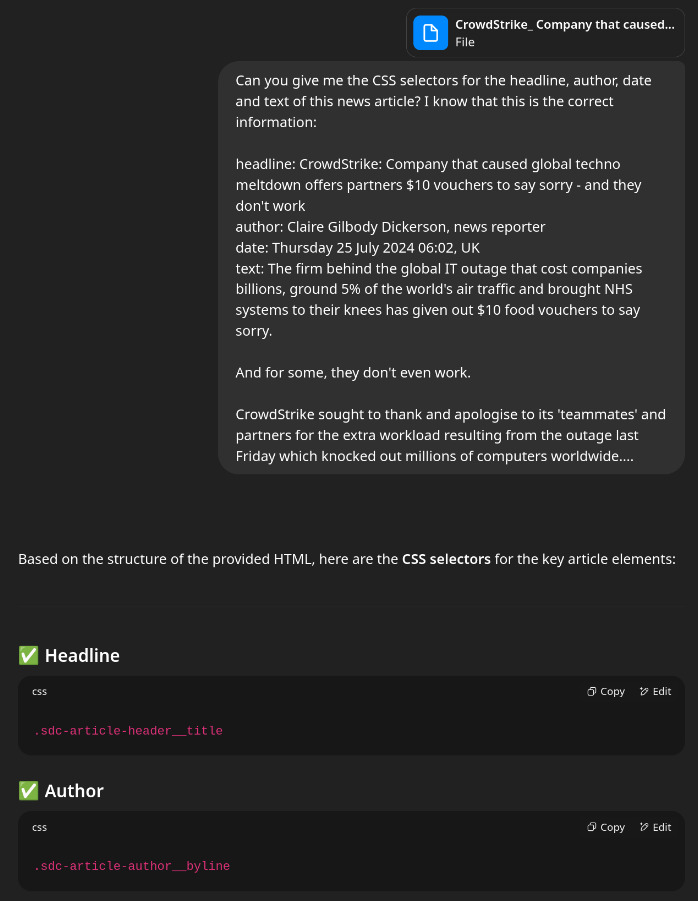
Task: Copy the Author CSS code block
Action: click(x=606, y=827)
